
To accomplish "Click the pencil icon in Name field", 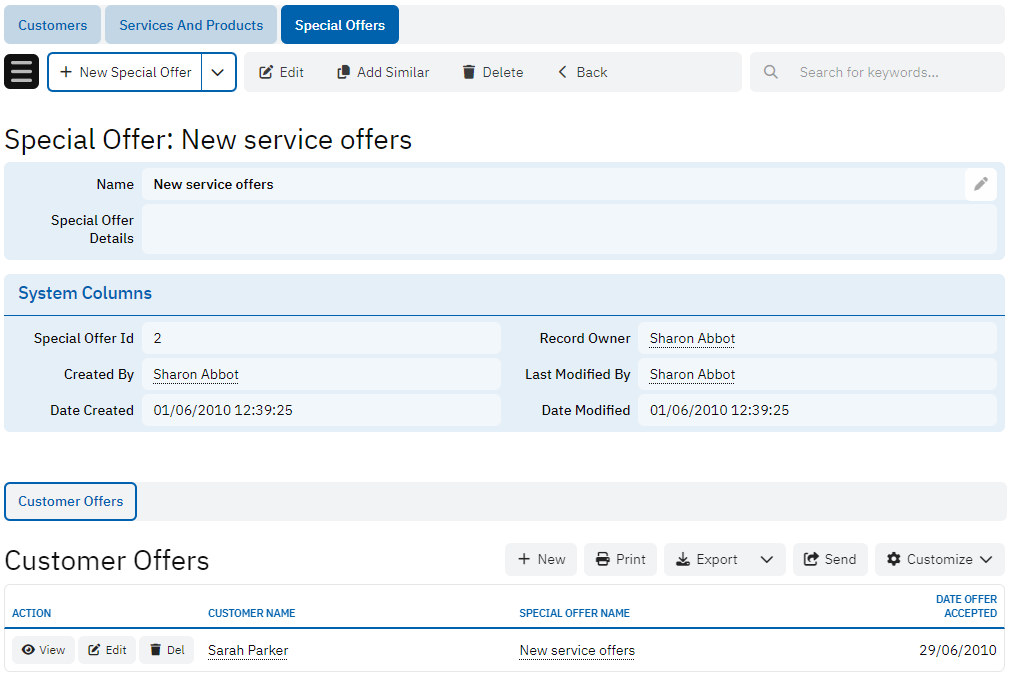I will [x=980, y=184].
